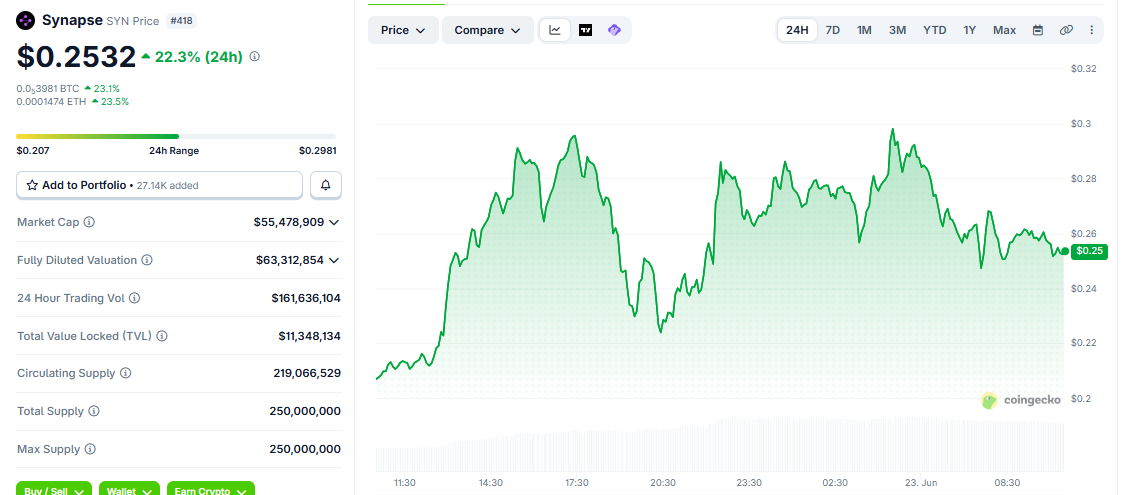Open 24 Hour Trading Vol info icon
This screenshot has width=1130, height=495.
click(x=135, y=298)
